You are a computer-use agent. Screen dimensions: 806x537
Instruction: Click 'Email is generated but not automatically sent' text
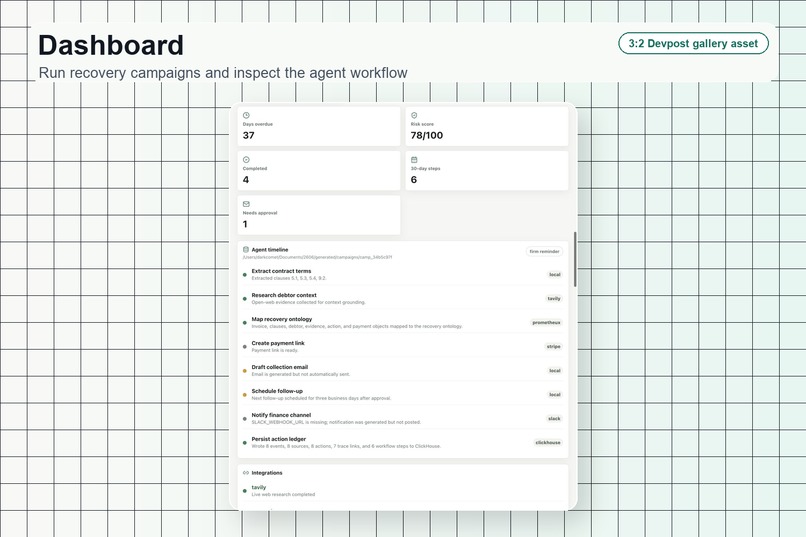click(x=301, y=374)
